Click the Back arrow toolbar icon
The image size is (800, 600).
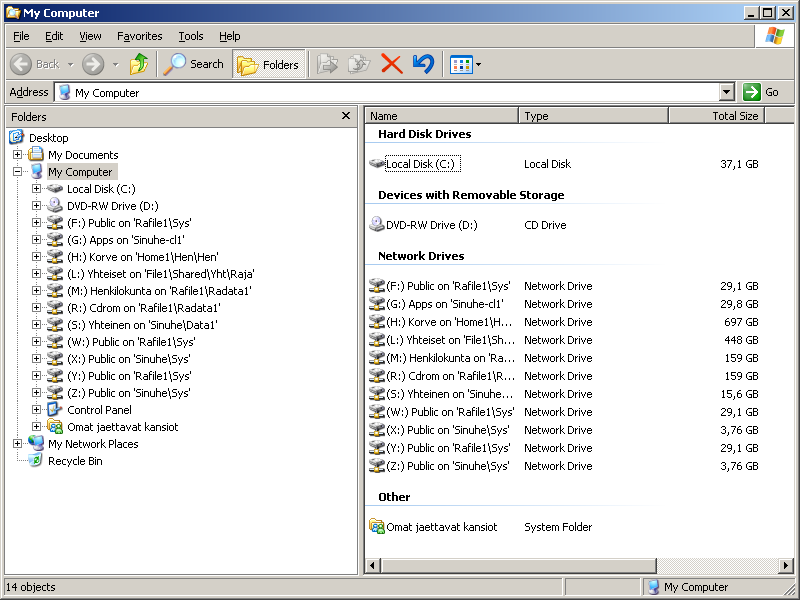point(21,64)
